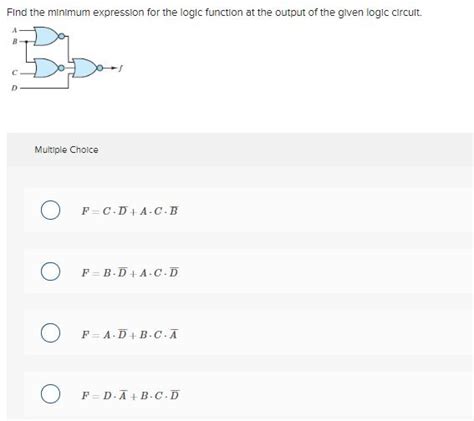The height and width of the screenshot is (421, 474).
Task: Click the final NOR gate driving output f
Action: (84, 68)
